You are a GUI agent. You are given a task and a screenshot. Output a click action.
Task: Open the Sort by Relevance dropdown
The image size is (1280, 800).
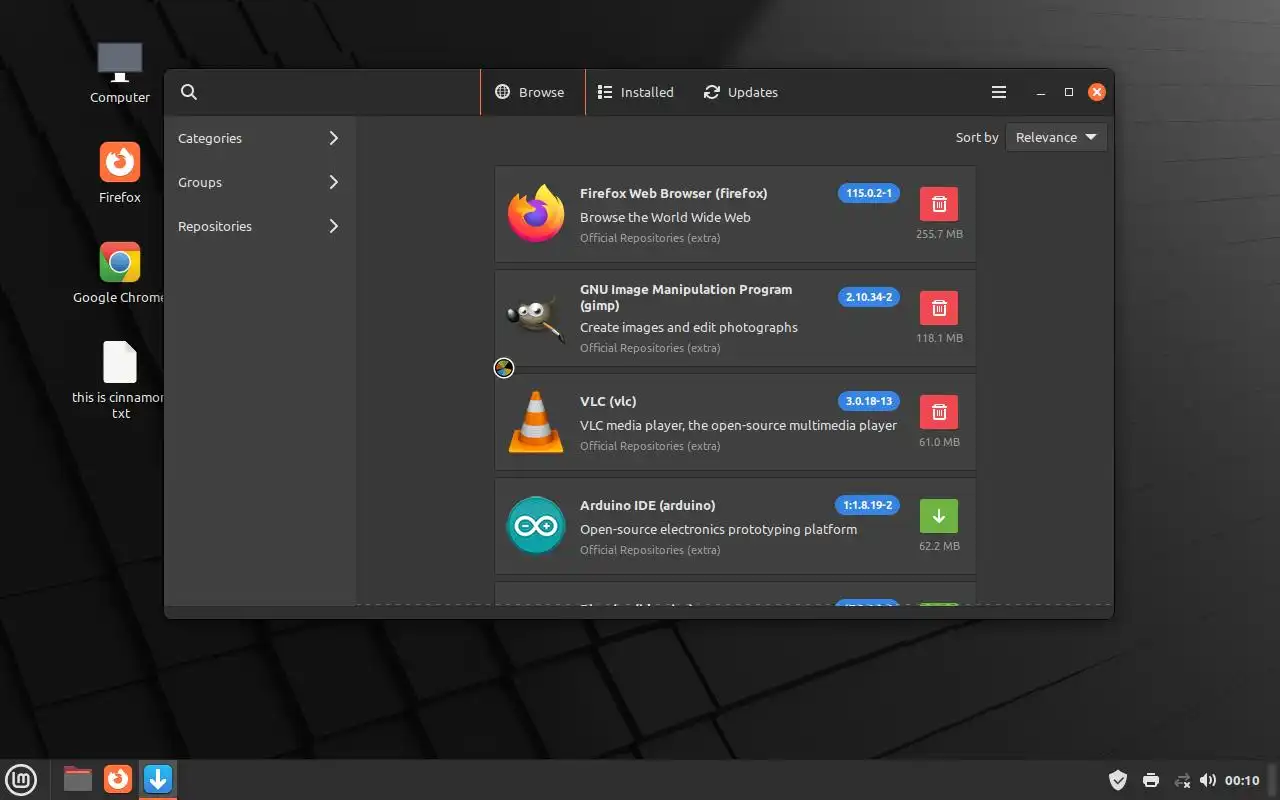point(1056,137)
